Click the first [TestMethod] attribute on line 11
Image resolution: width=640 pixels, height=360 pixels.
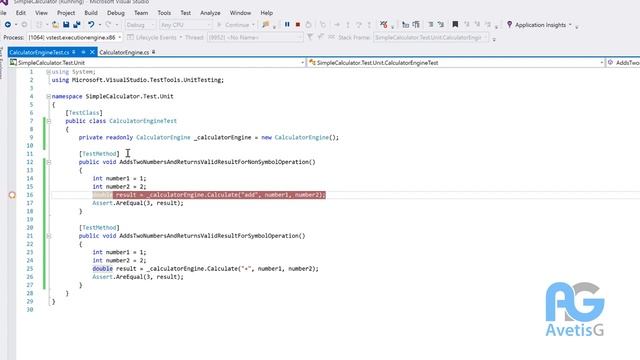pos(99,154)
